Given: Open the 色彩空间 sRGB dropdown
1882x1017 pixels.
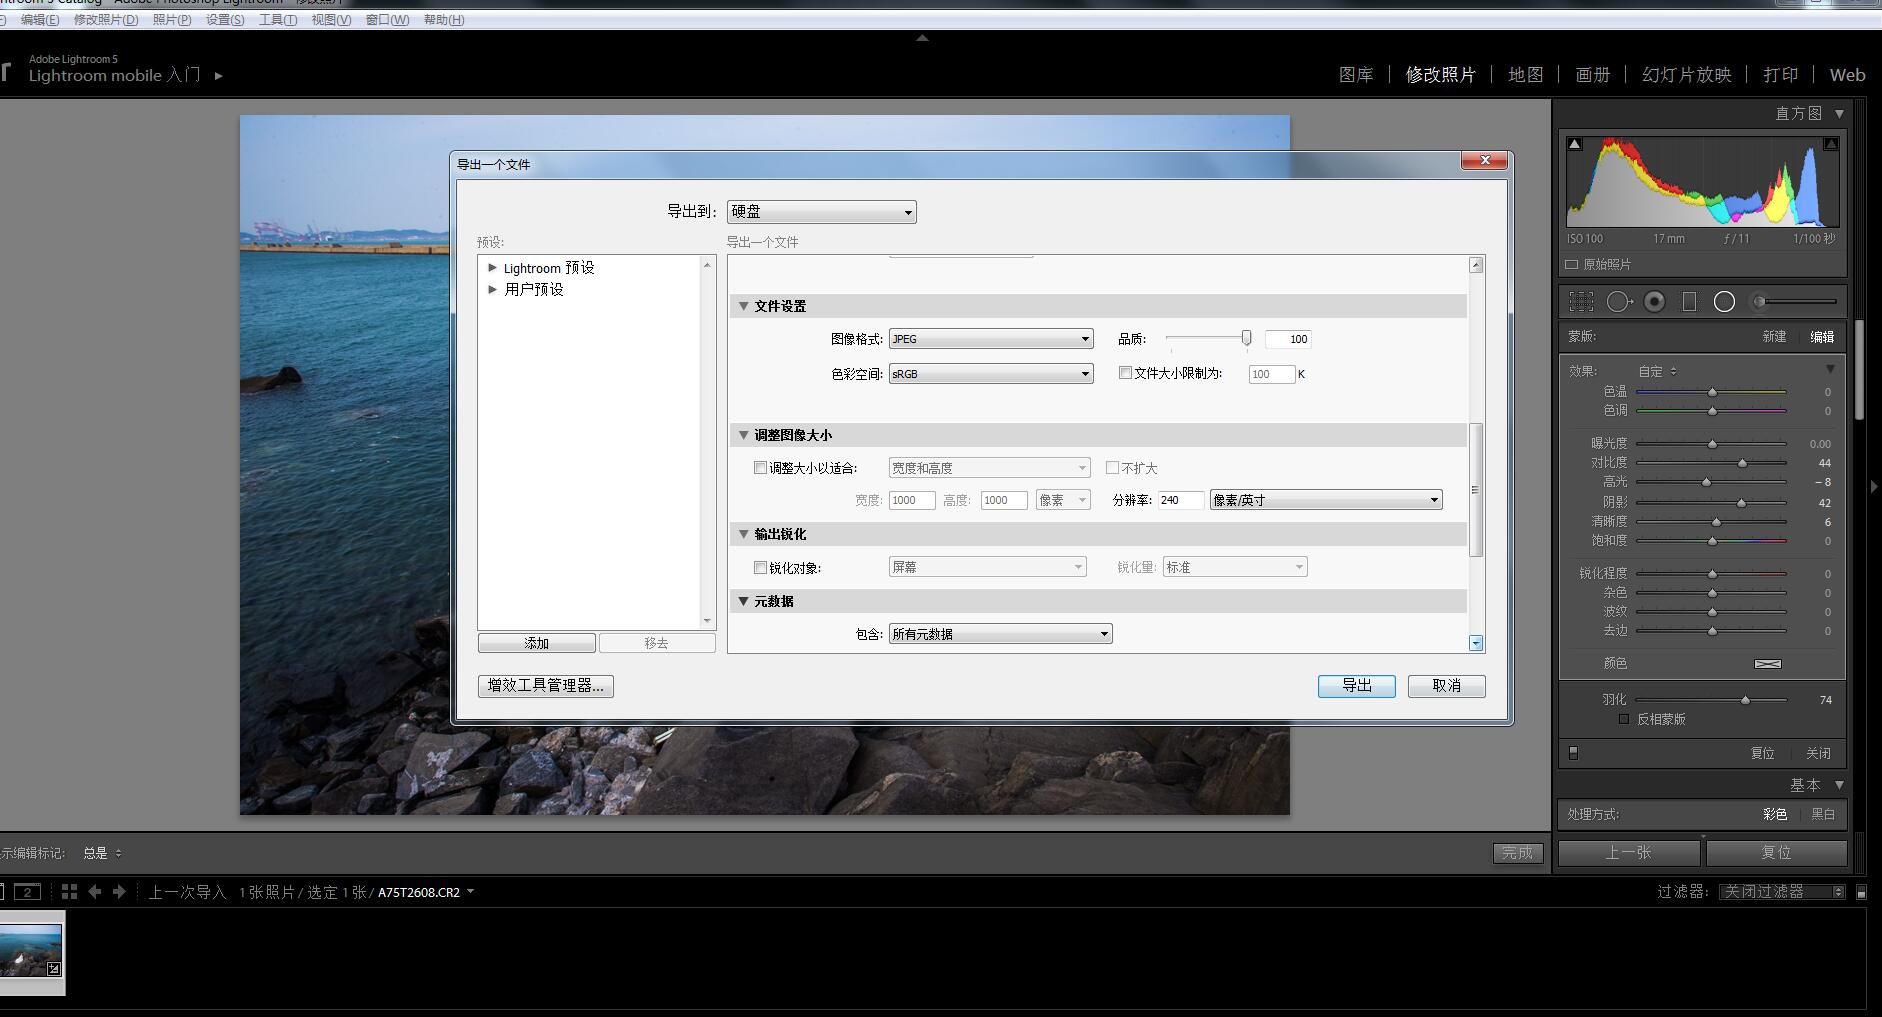Looking at the screenshot, I should click(x=990, y=374).
